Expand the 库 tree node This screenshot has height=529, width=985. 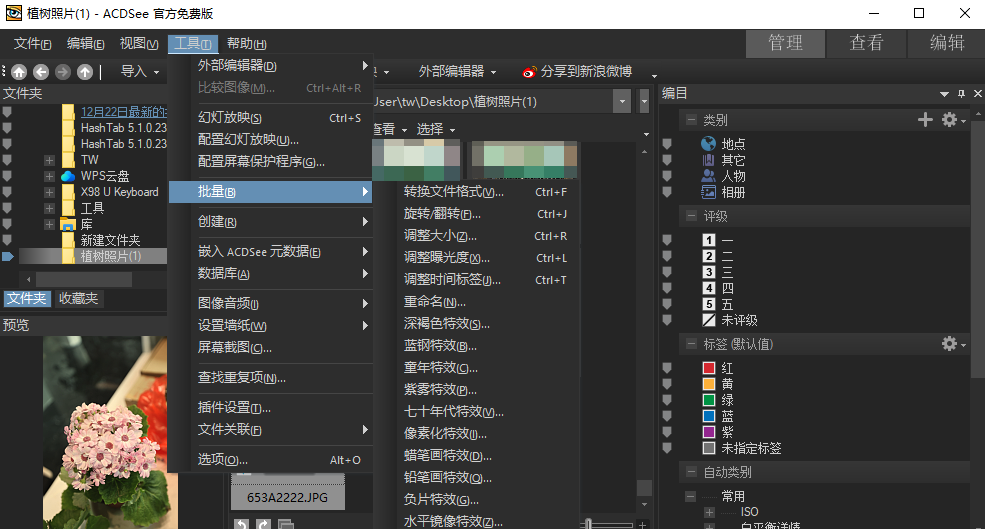point(49,224)
